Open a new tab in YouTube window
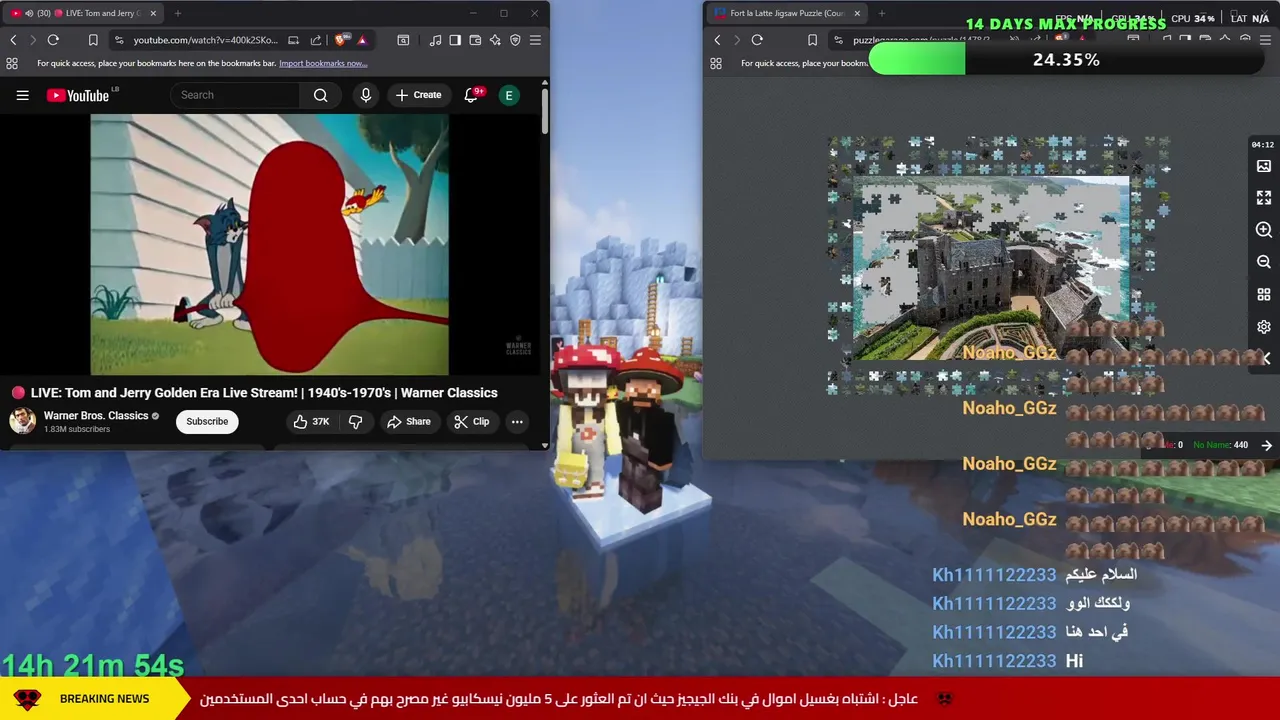The height and width of the screenshot is (720, 1280). coord(177,13)
